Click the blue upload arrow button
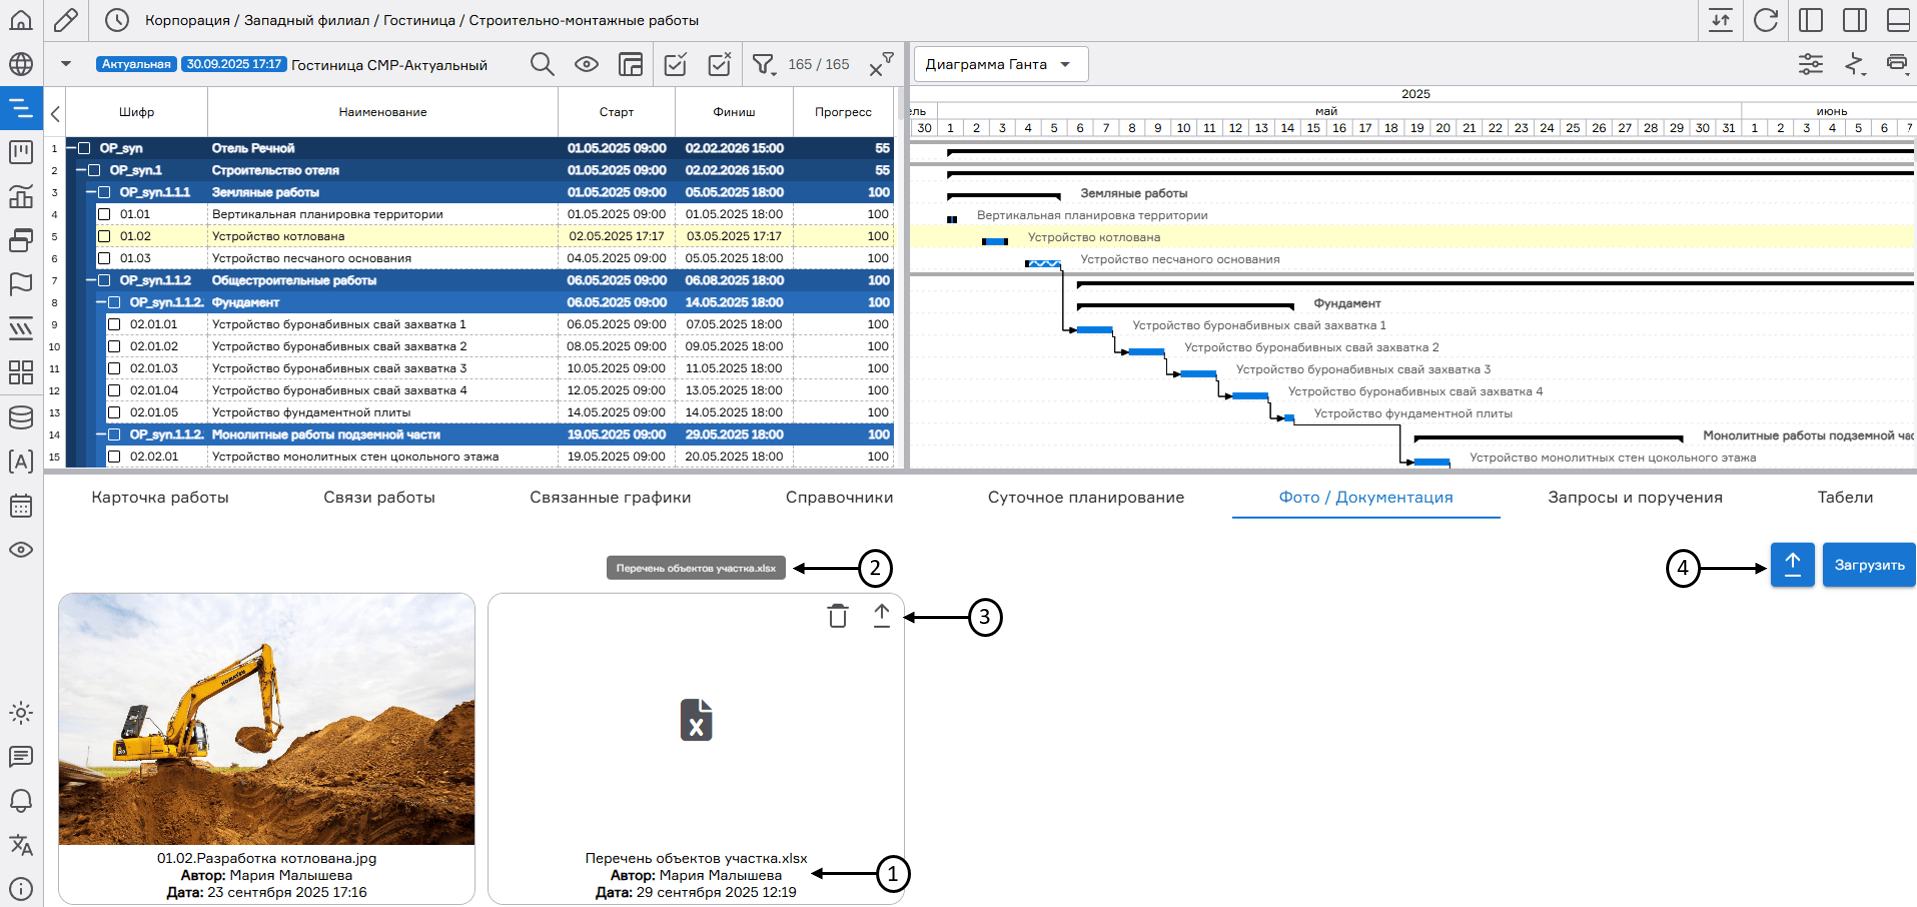This screenshot has width=1917, height=907. tap(1792, 565)
